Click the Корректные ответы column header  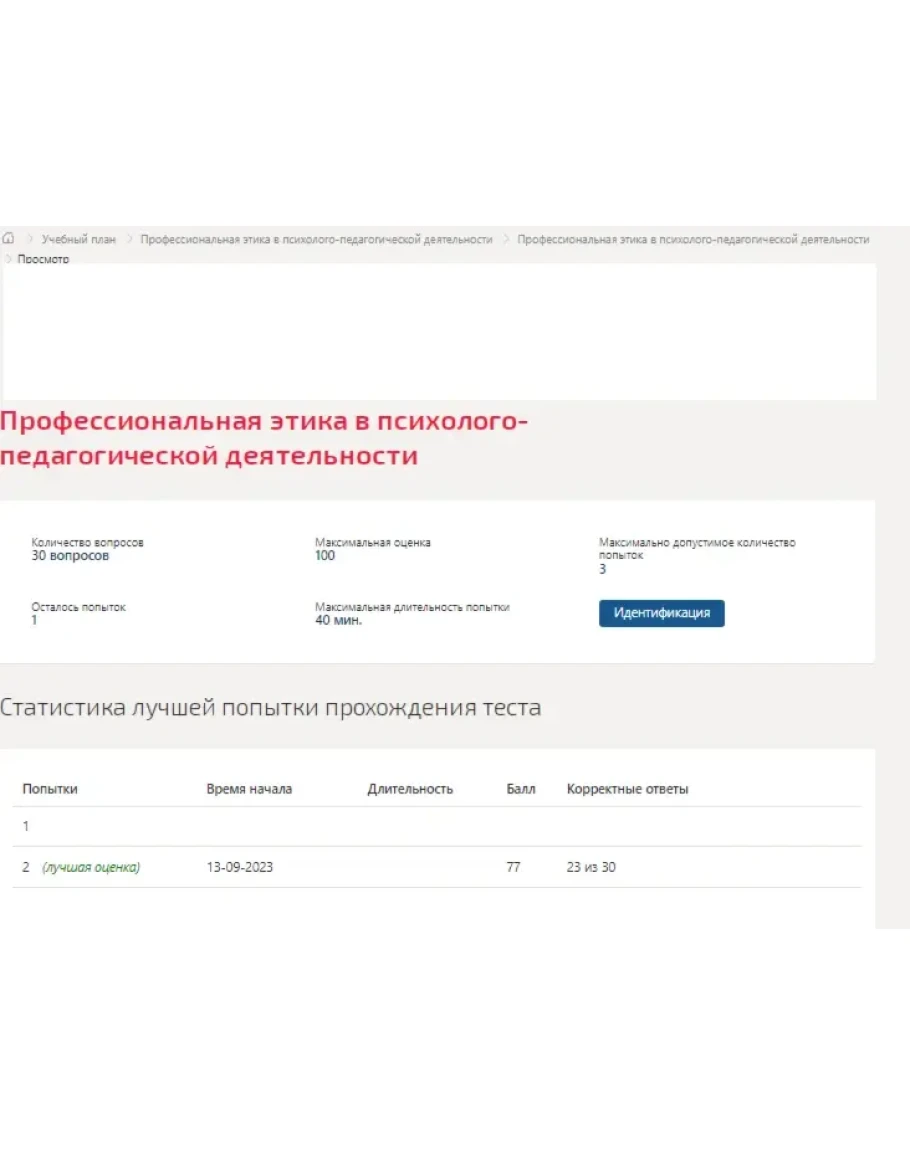(627, 789)
